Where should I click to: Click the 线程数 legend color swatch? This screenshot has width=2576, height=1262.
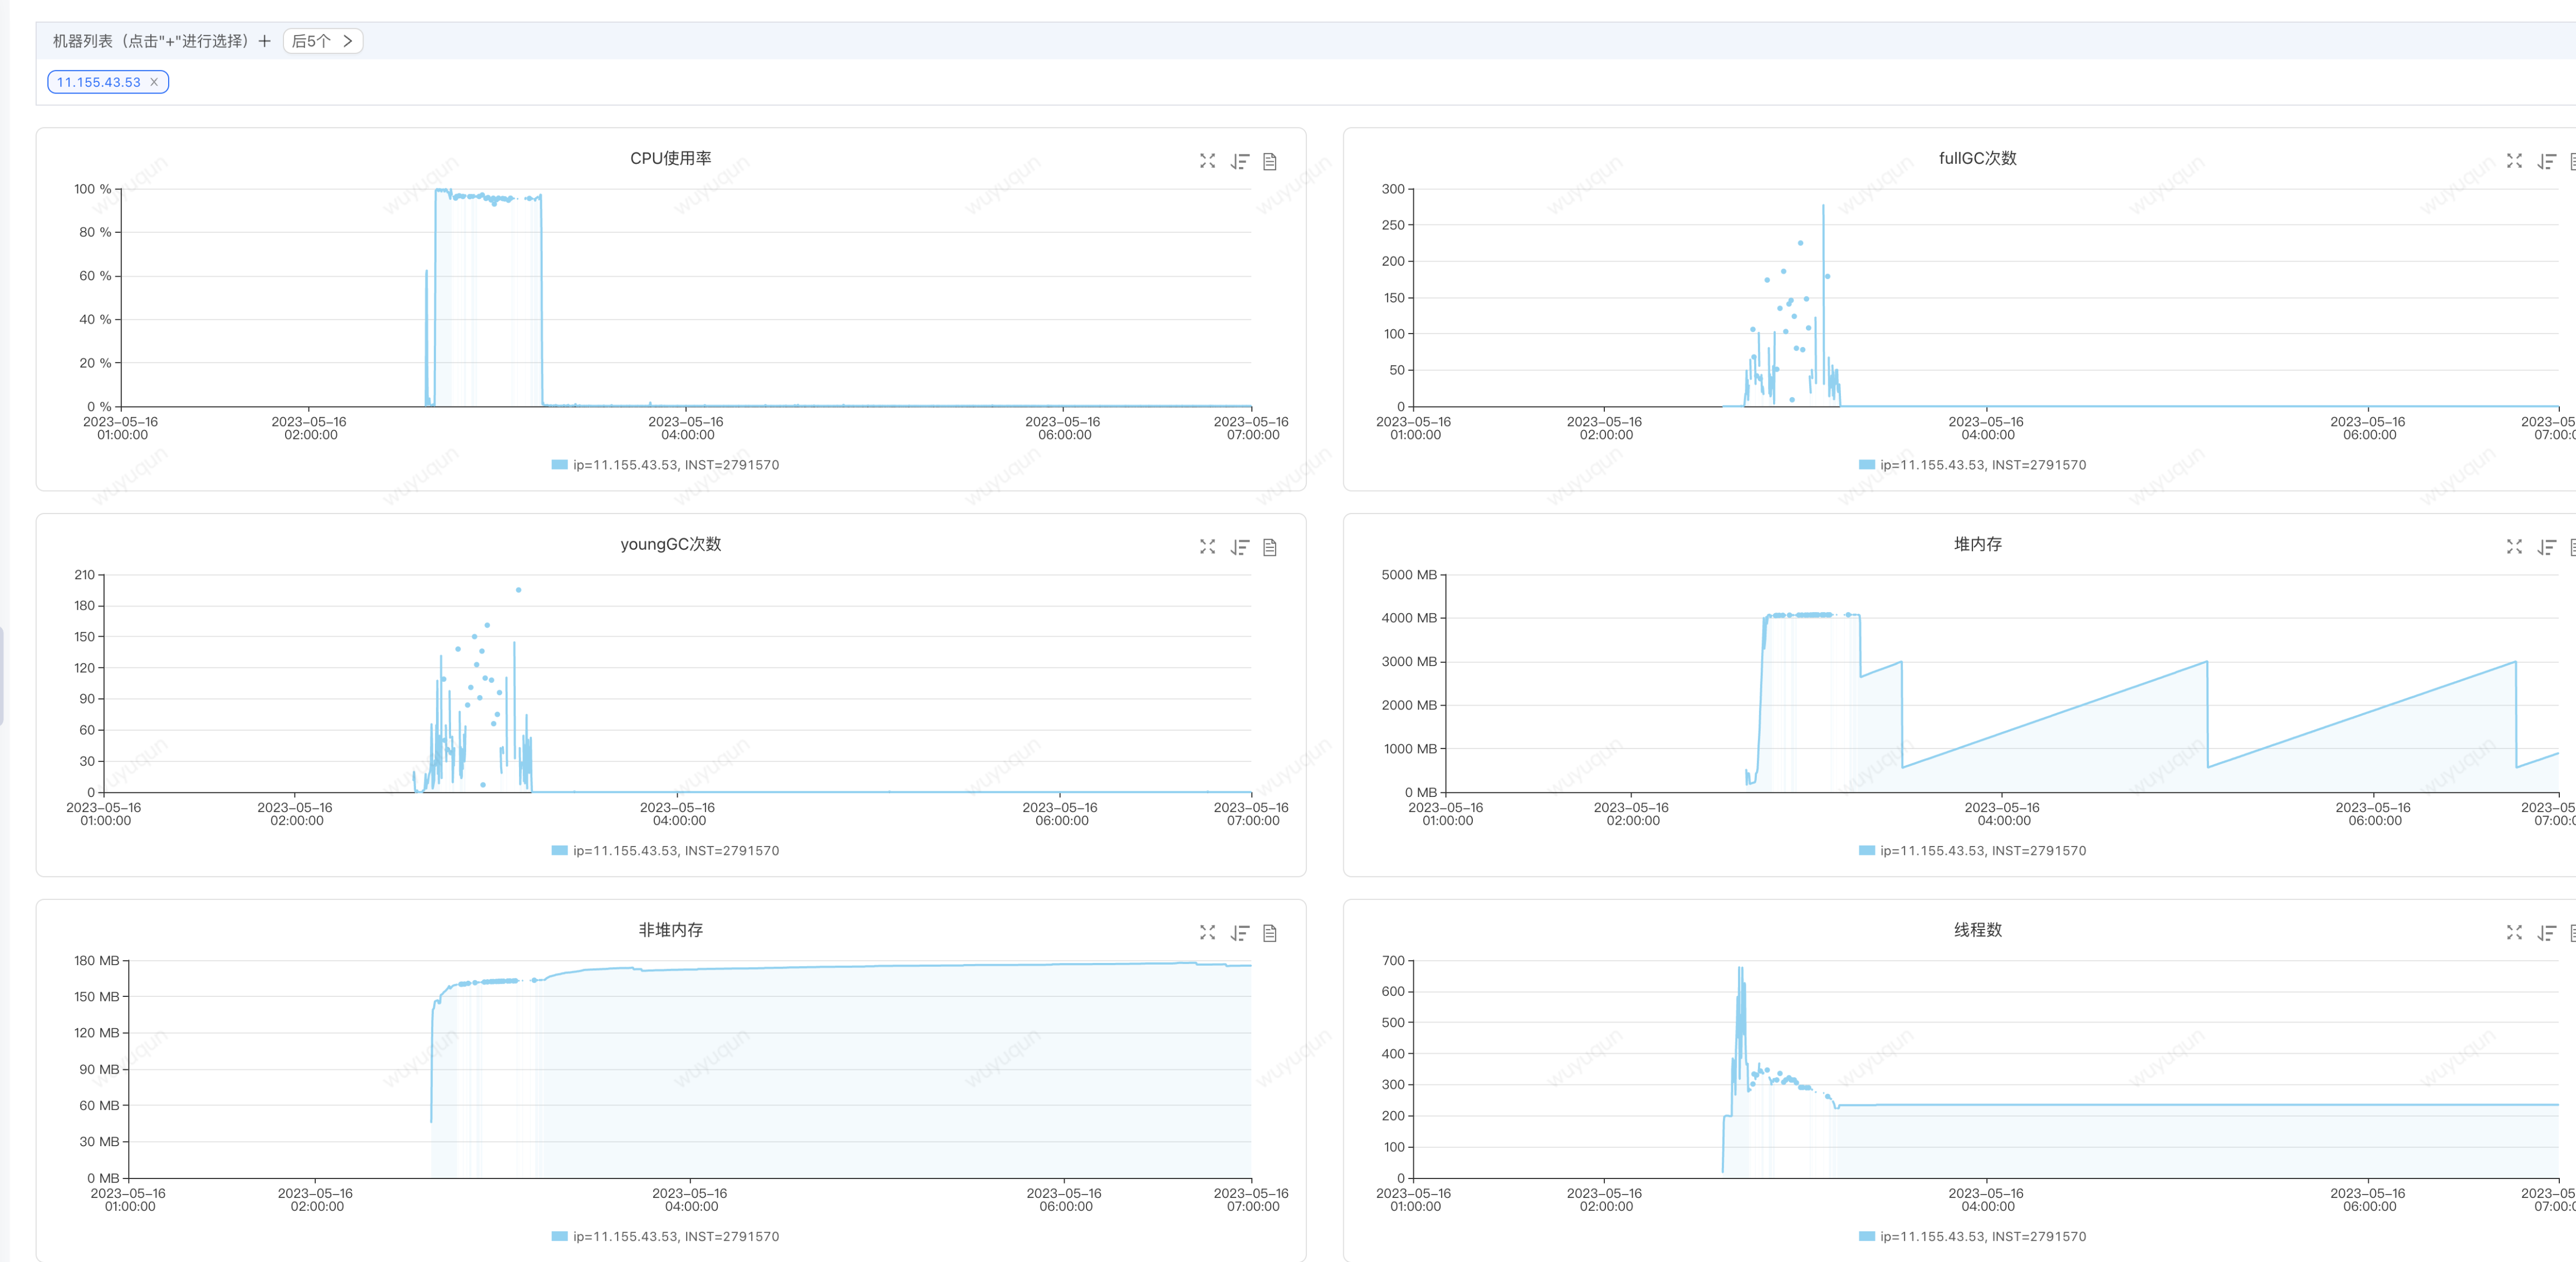tap(1866, 1237)
